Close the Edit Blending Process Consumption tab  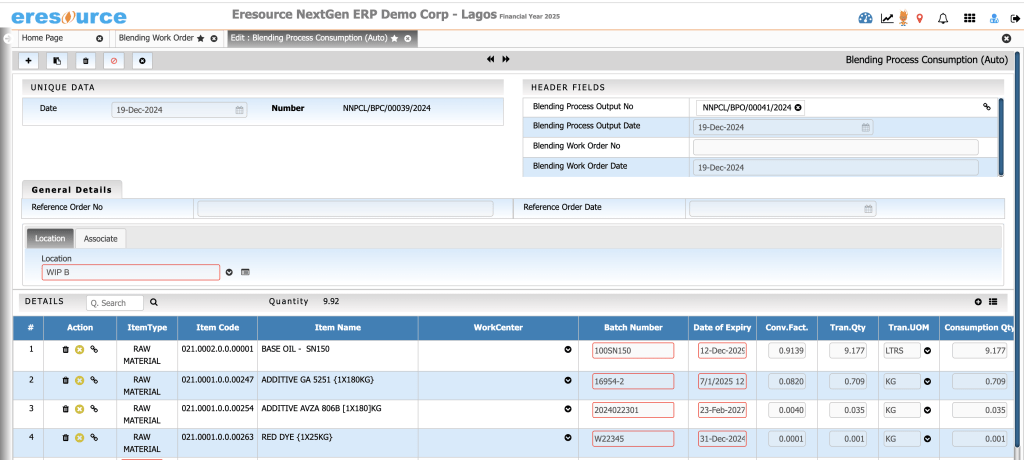(408, 39)
